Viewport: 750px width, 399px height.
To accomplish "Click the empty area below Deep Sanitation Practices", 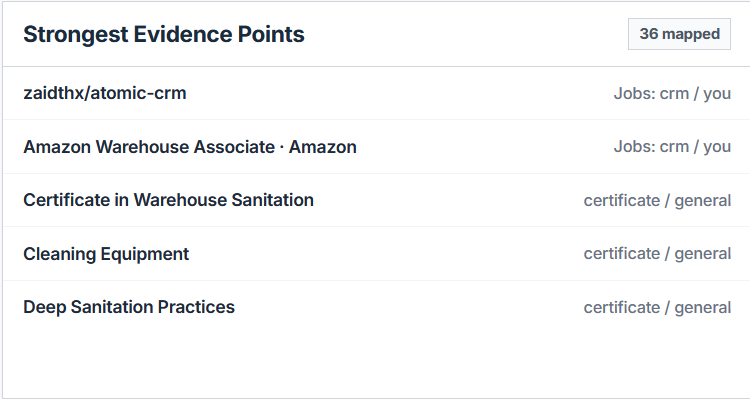I will [376, 364].
